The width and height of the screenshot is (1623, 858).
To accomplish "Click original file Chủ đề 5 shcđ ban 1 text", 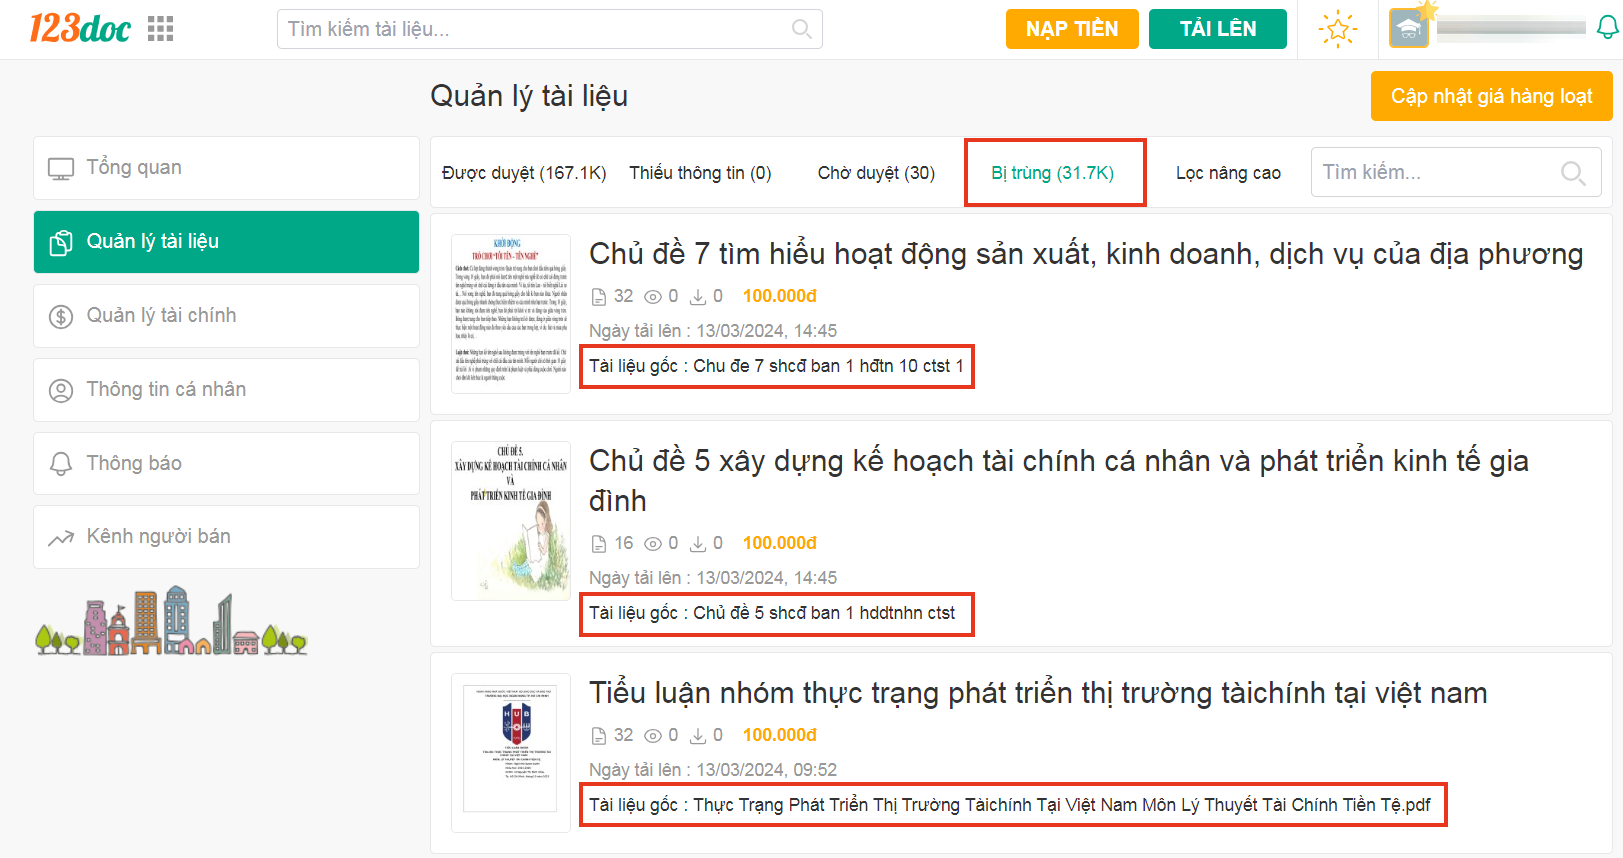I will click(824, 613).
